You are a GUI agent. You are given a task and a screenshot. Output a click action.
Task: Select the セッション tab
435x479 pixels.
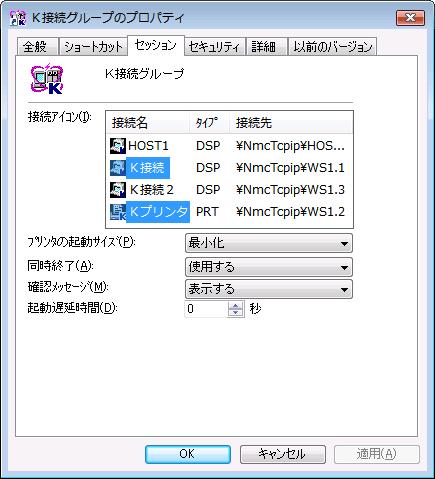click(x=156, y=45)
